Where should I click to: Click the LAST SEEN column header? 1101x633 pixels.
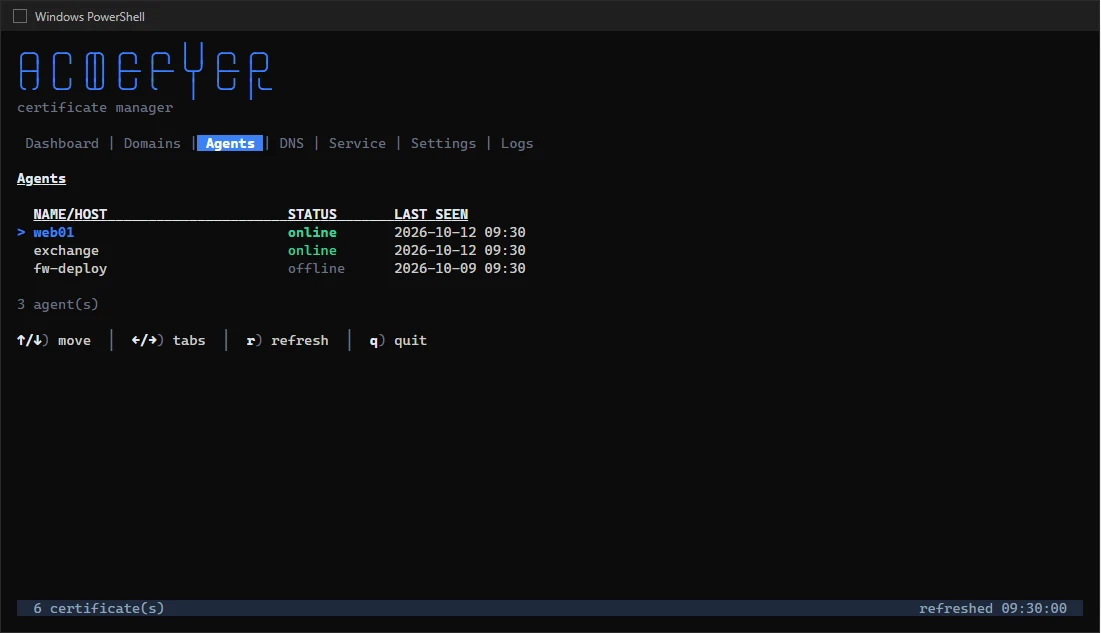430,214
